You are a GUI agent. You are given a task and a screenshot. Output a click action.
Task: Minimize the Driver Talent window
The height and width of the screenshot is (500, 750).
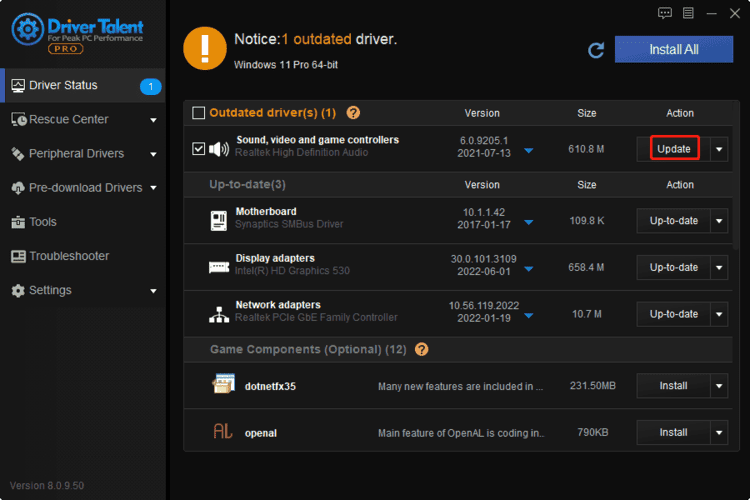712,13
